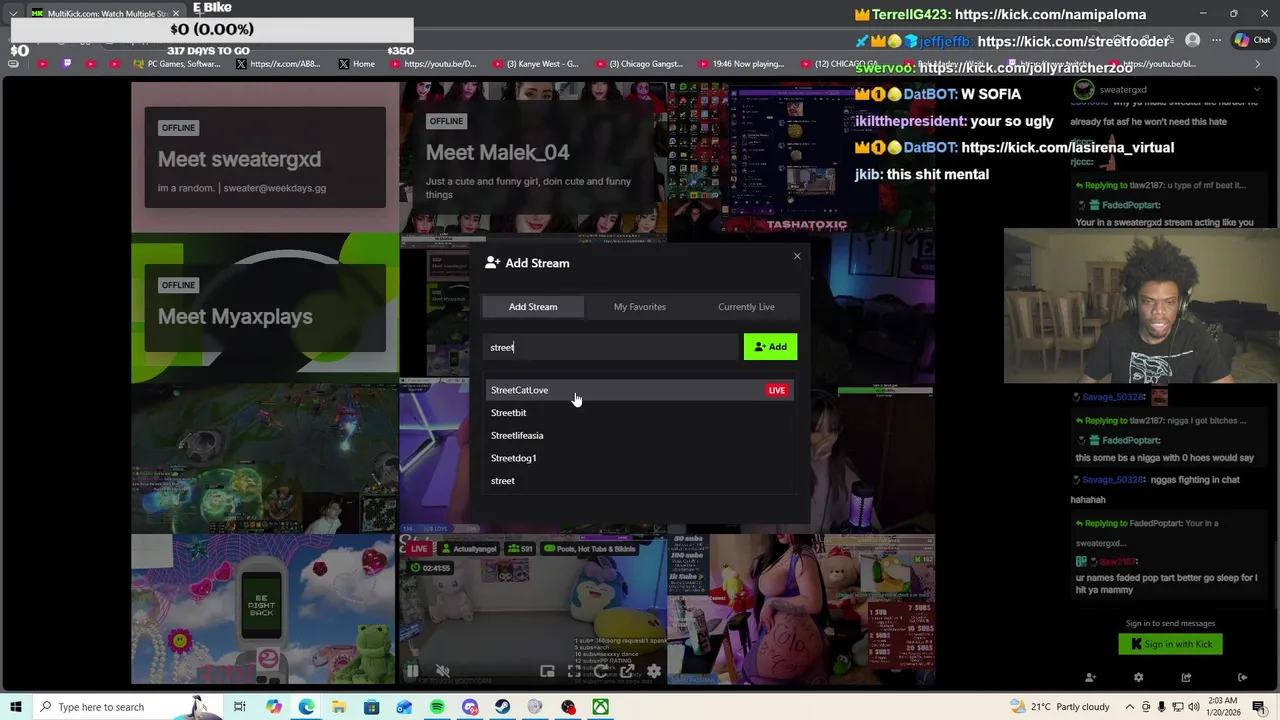The width and height of the screenshot is (1280, 720).
Task: Enable picture-in-picture on stream player
Action: 547,671
